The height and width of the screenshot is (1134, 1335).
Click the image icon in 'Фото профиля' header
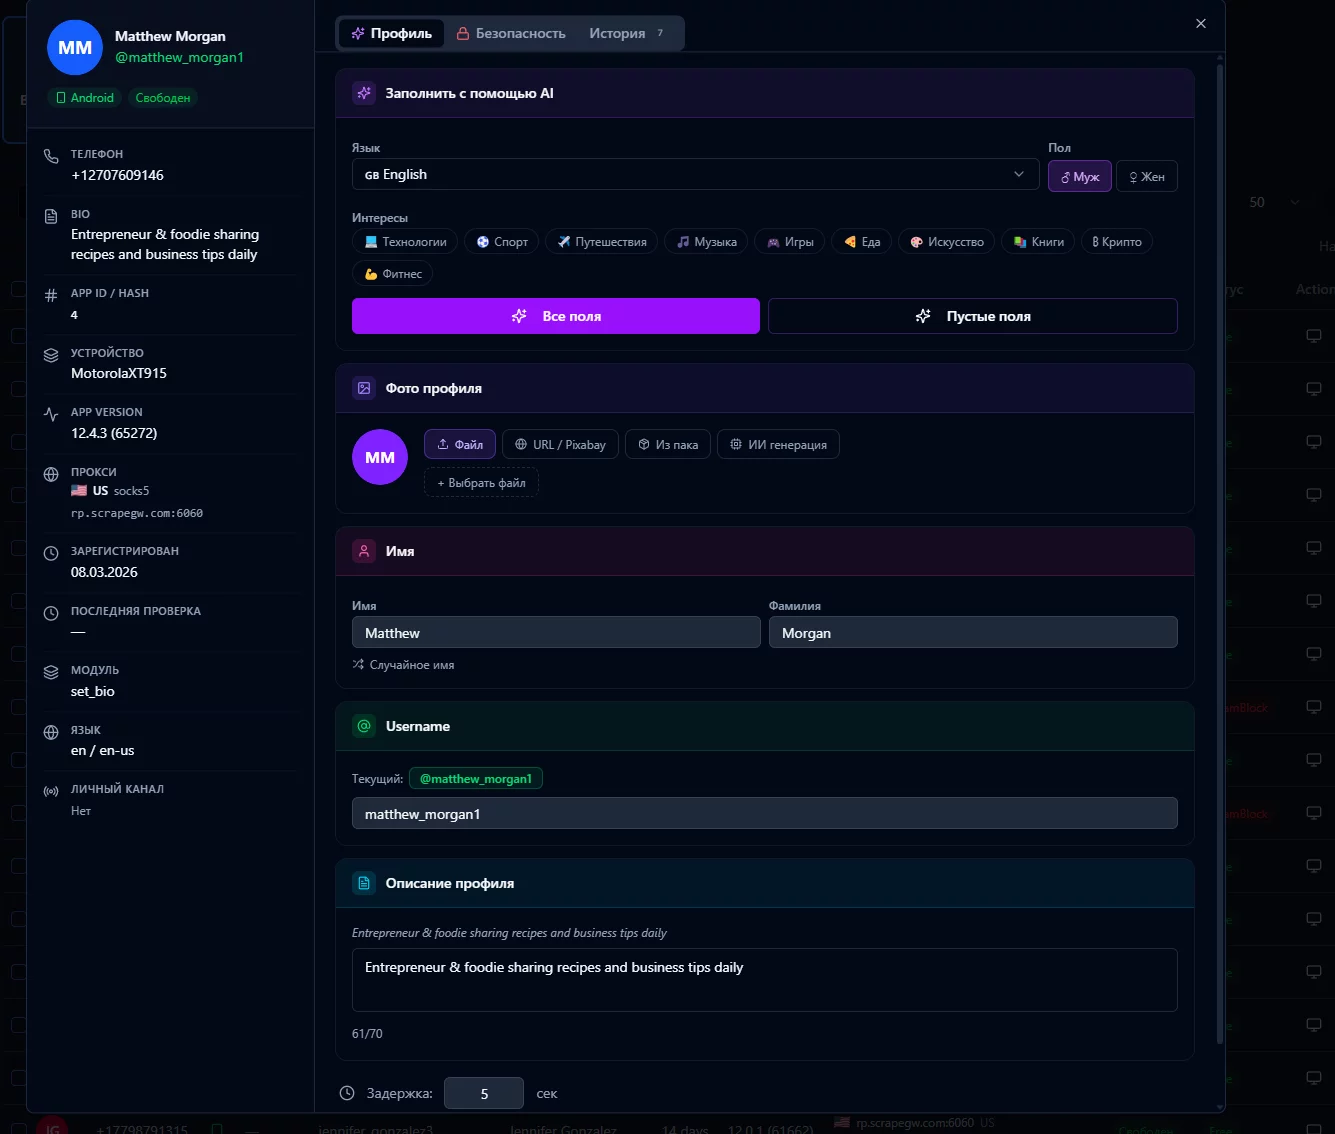click(x=364, y=388)
